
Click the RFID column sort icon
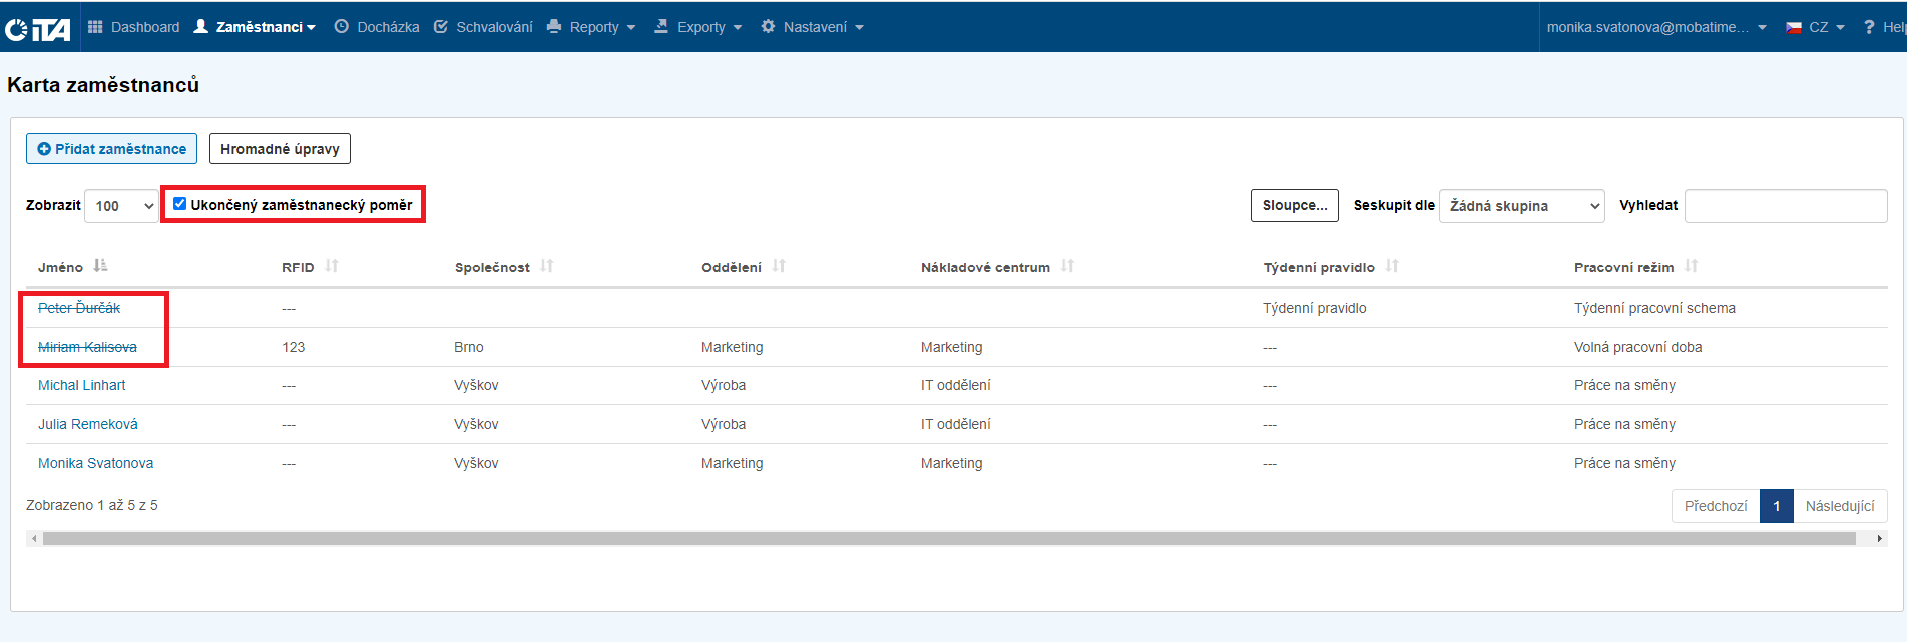coord(332,266)
